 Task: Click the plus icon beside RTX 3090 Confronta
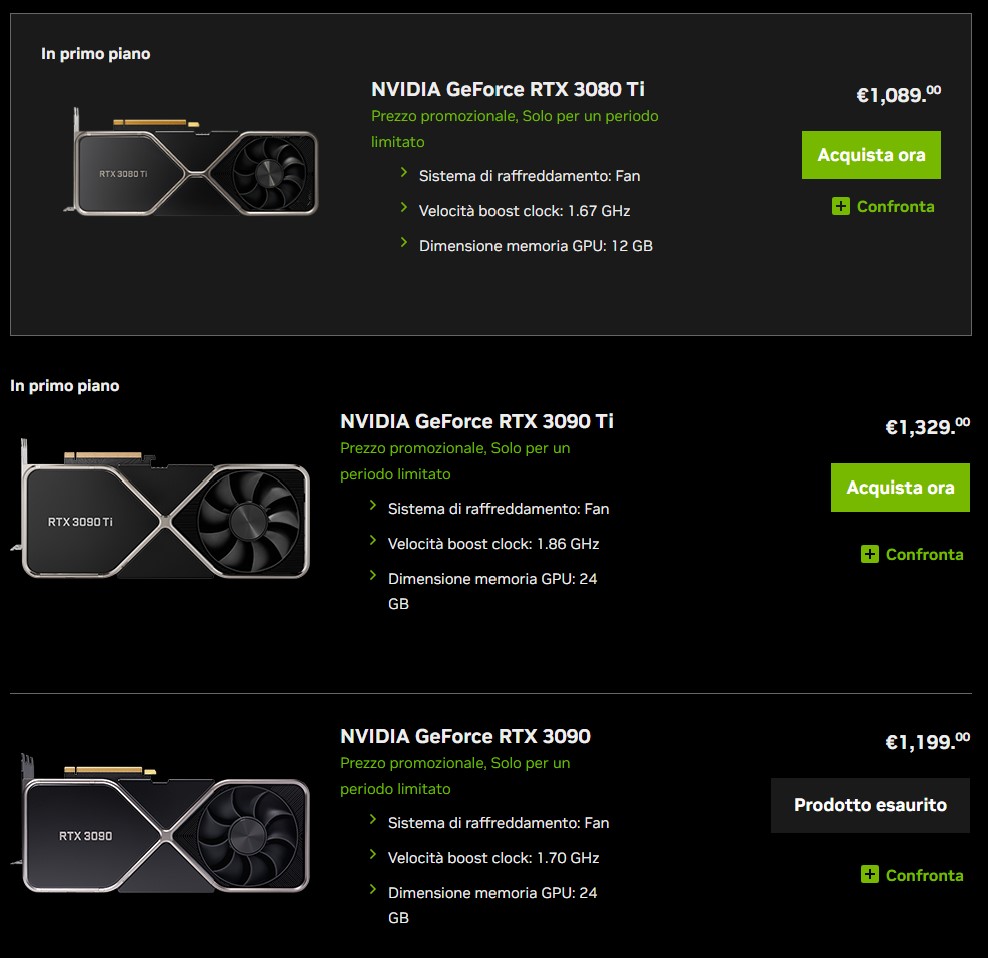[870, 875]
